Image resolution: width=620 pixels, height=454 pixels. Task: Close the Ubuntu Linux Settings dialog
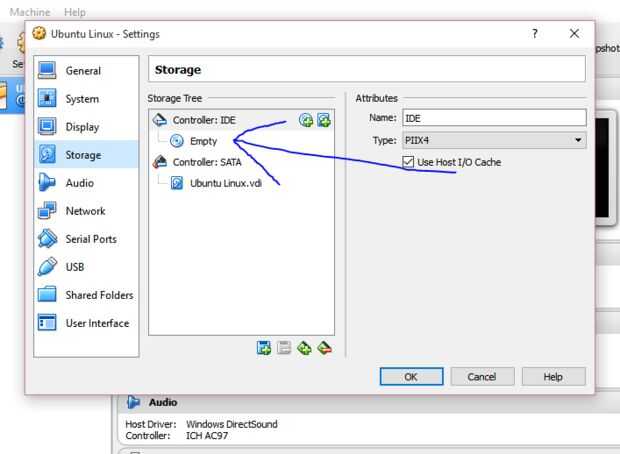(x=574, y=34)
